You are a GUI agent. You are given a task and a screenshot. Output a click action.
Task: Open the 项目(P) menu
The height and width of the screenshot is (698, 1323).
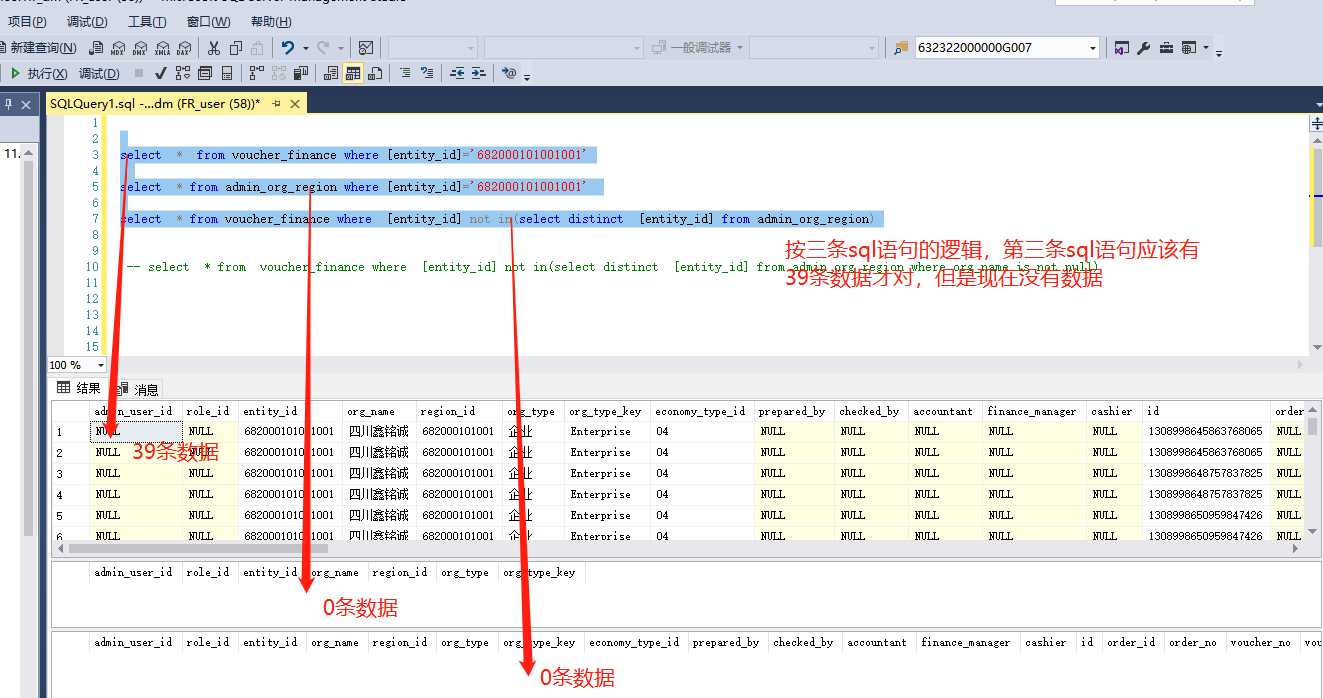point(27,22)
